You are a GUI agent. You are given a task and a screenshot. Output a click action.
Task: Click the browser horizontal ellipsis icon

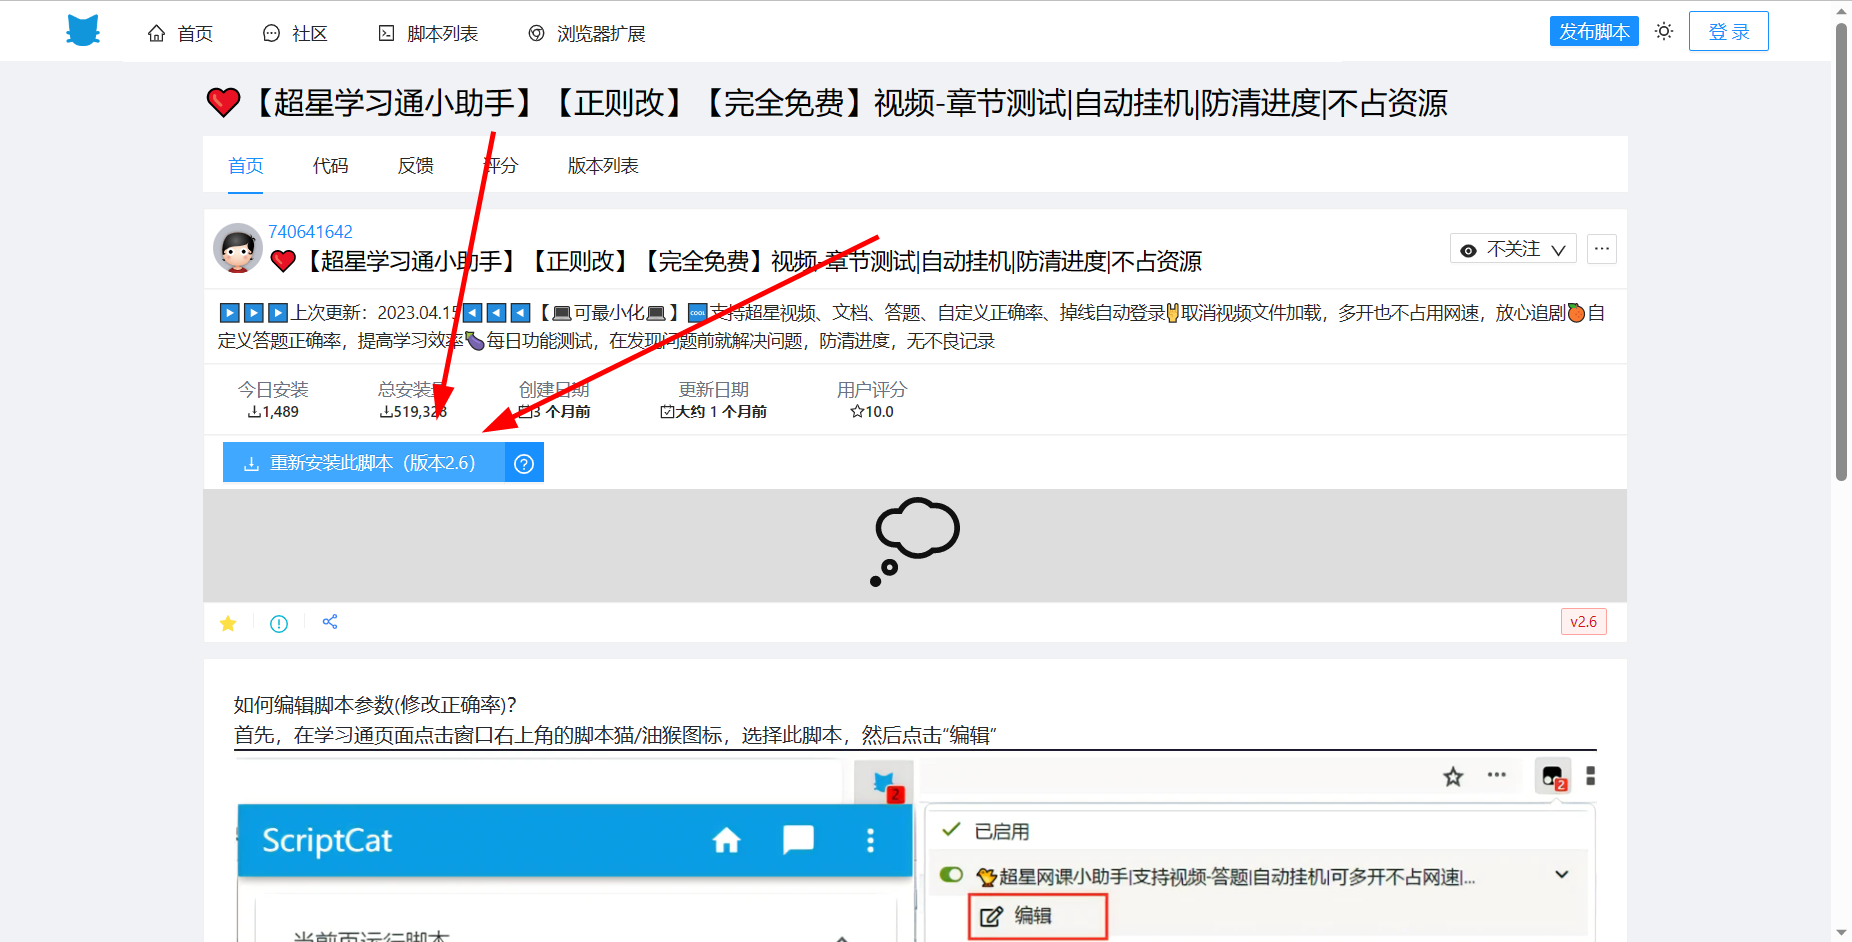point(1497,775)
